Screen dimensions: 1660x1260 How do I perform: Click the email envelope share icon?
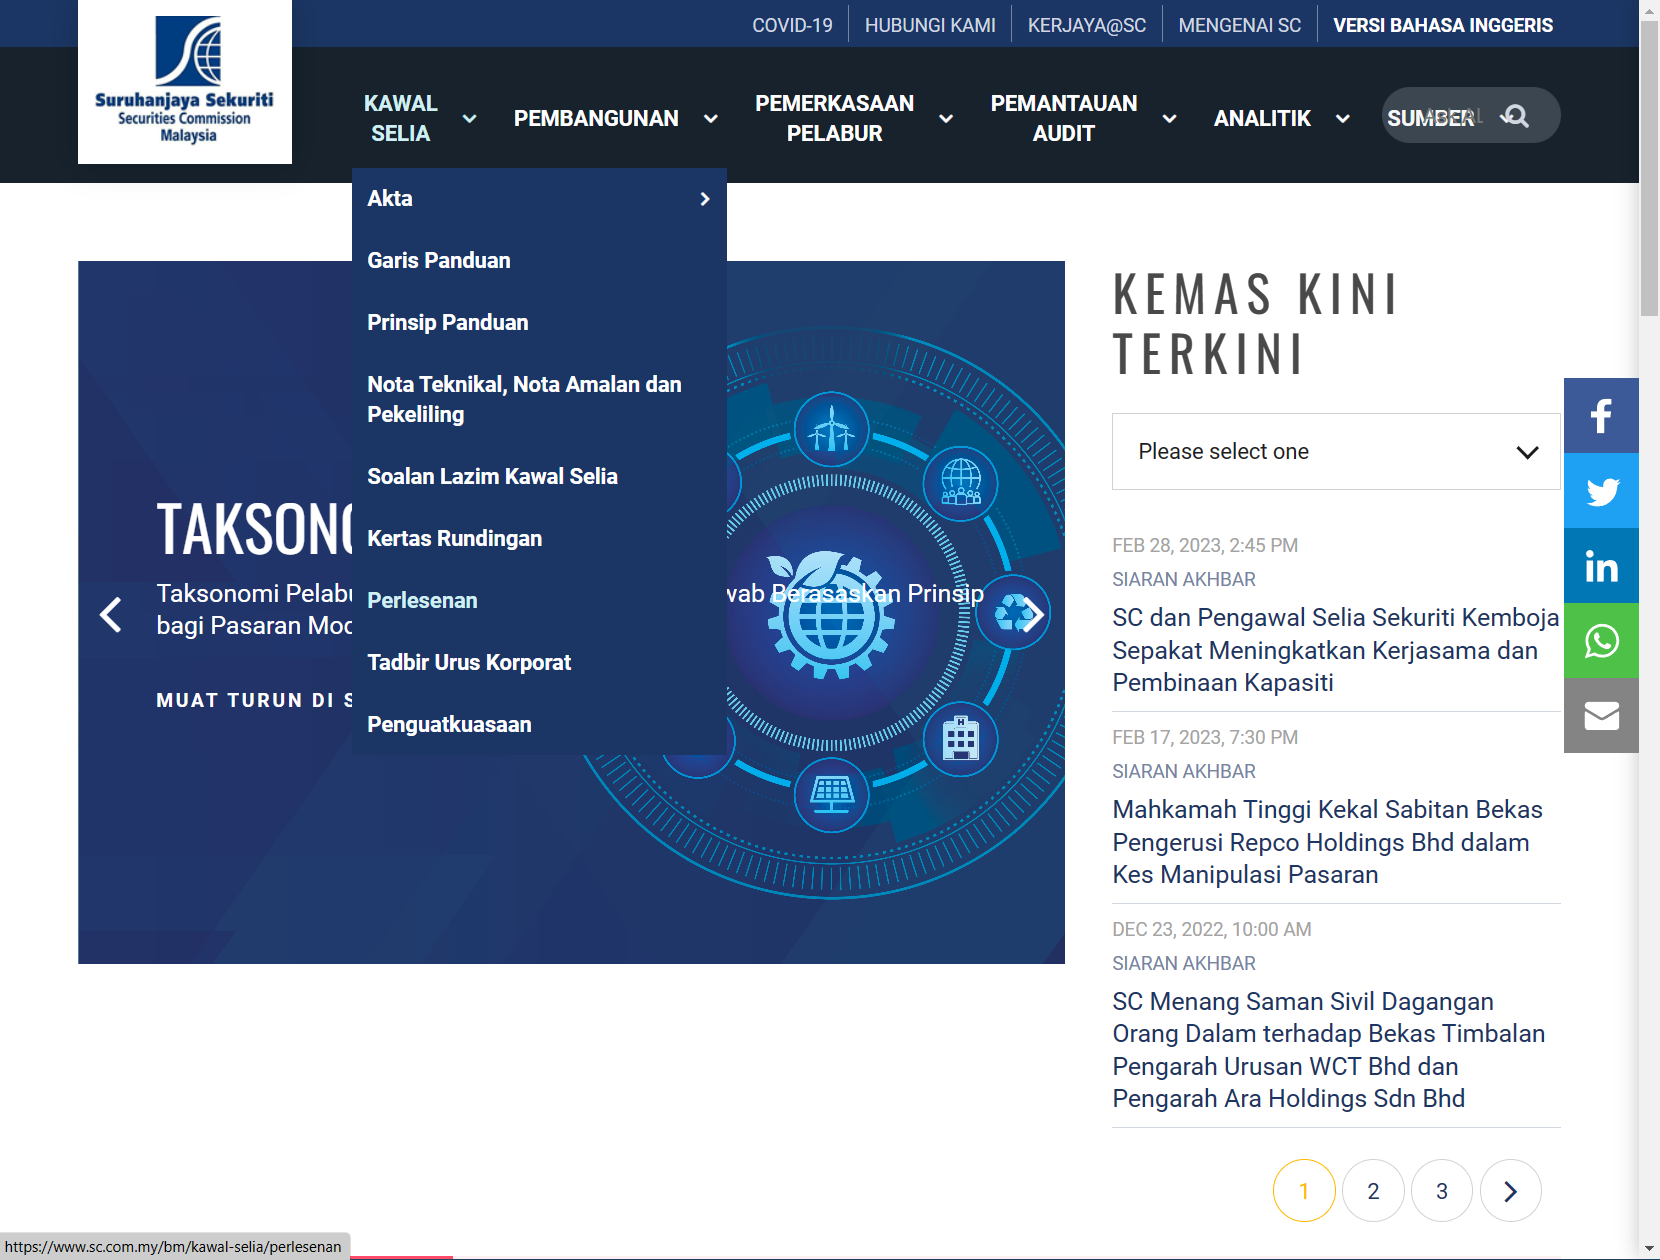coord(1601,716)
